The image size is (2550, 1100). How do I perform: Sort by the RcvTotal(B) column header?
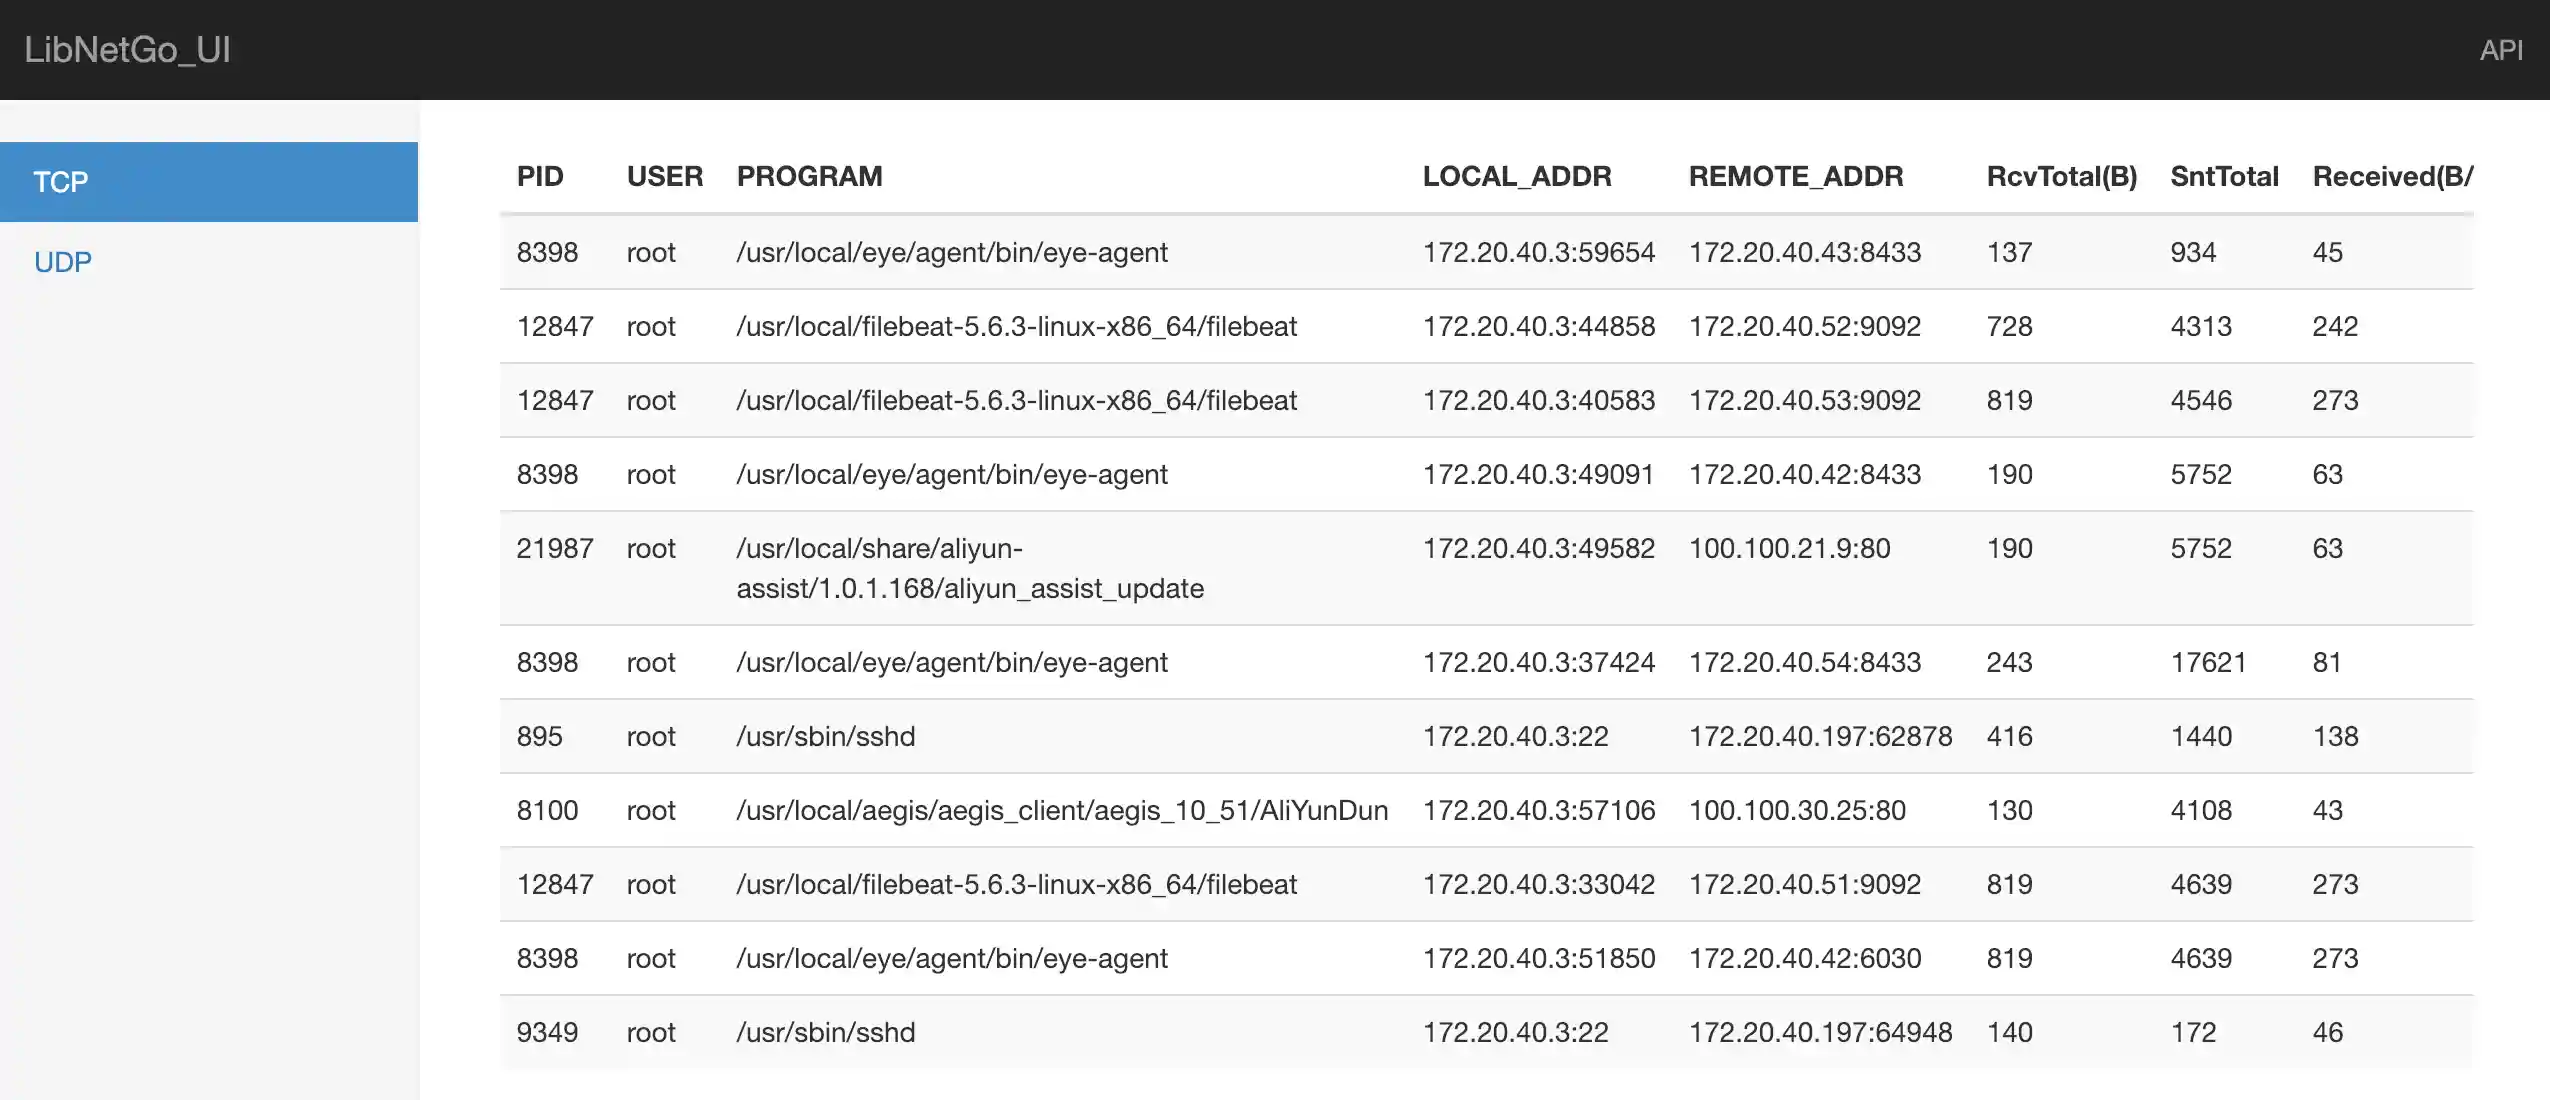coord(2062,176)
